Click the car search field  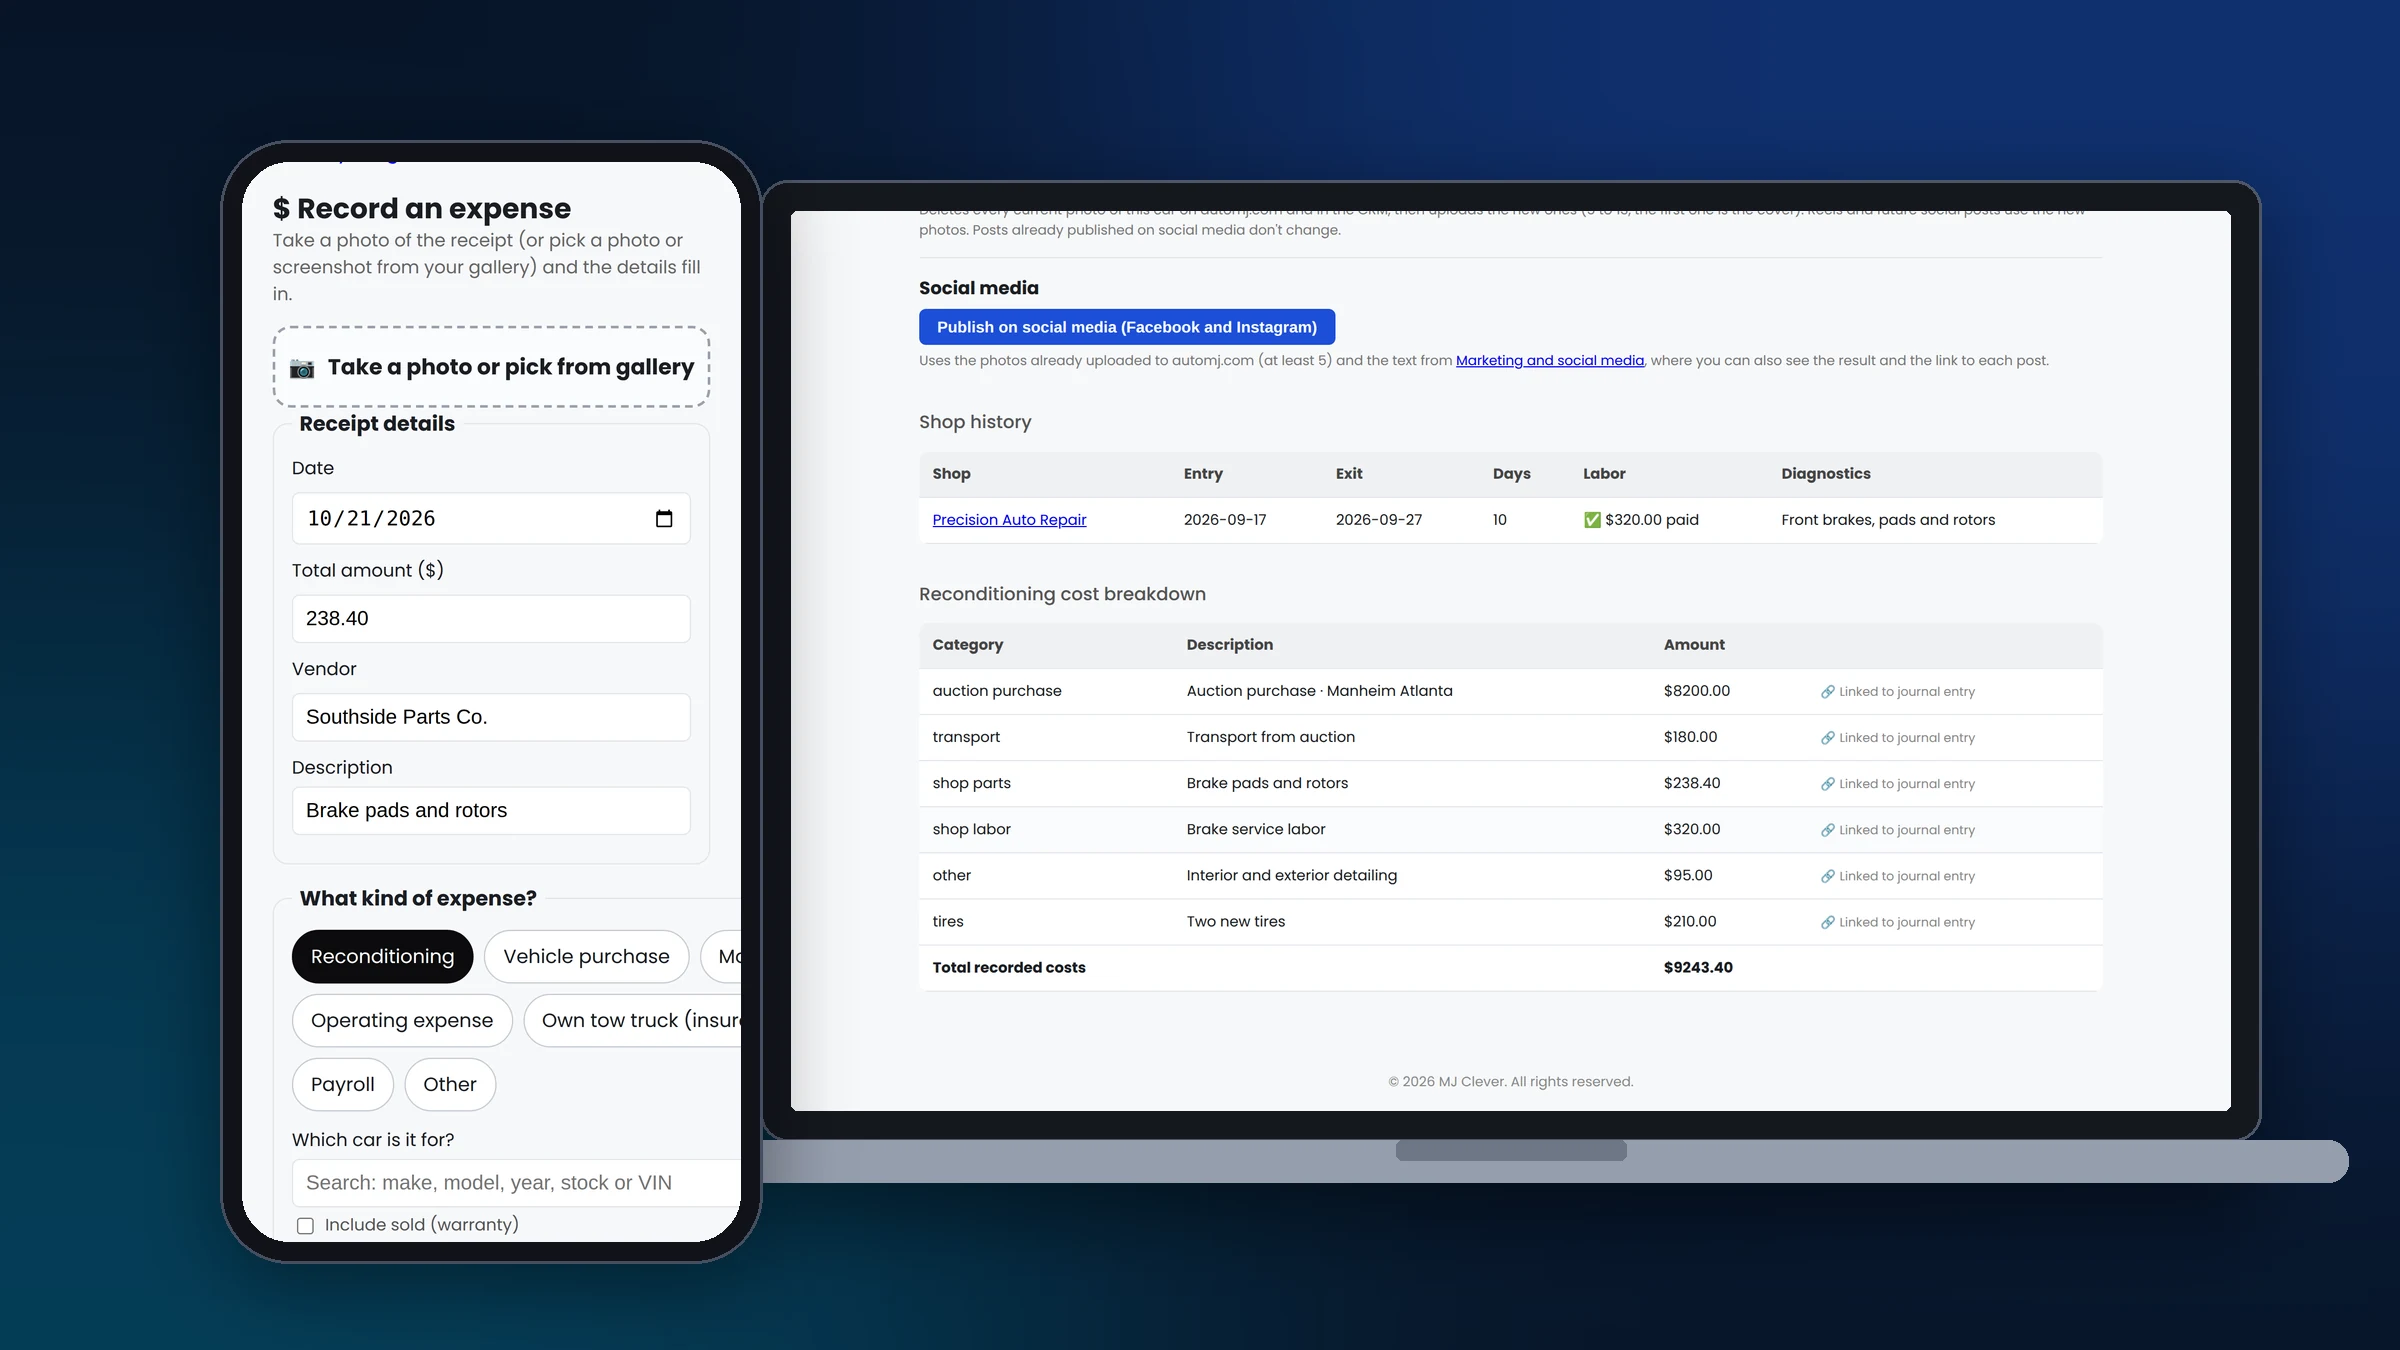516,1183
